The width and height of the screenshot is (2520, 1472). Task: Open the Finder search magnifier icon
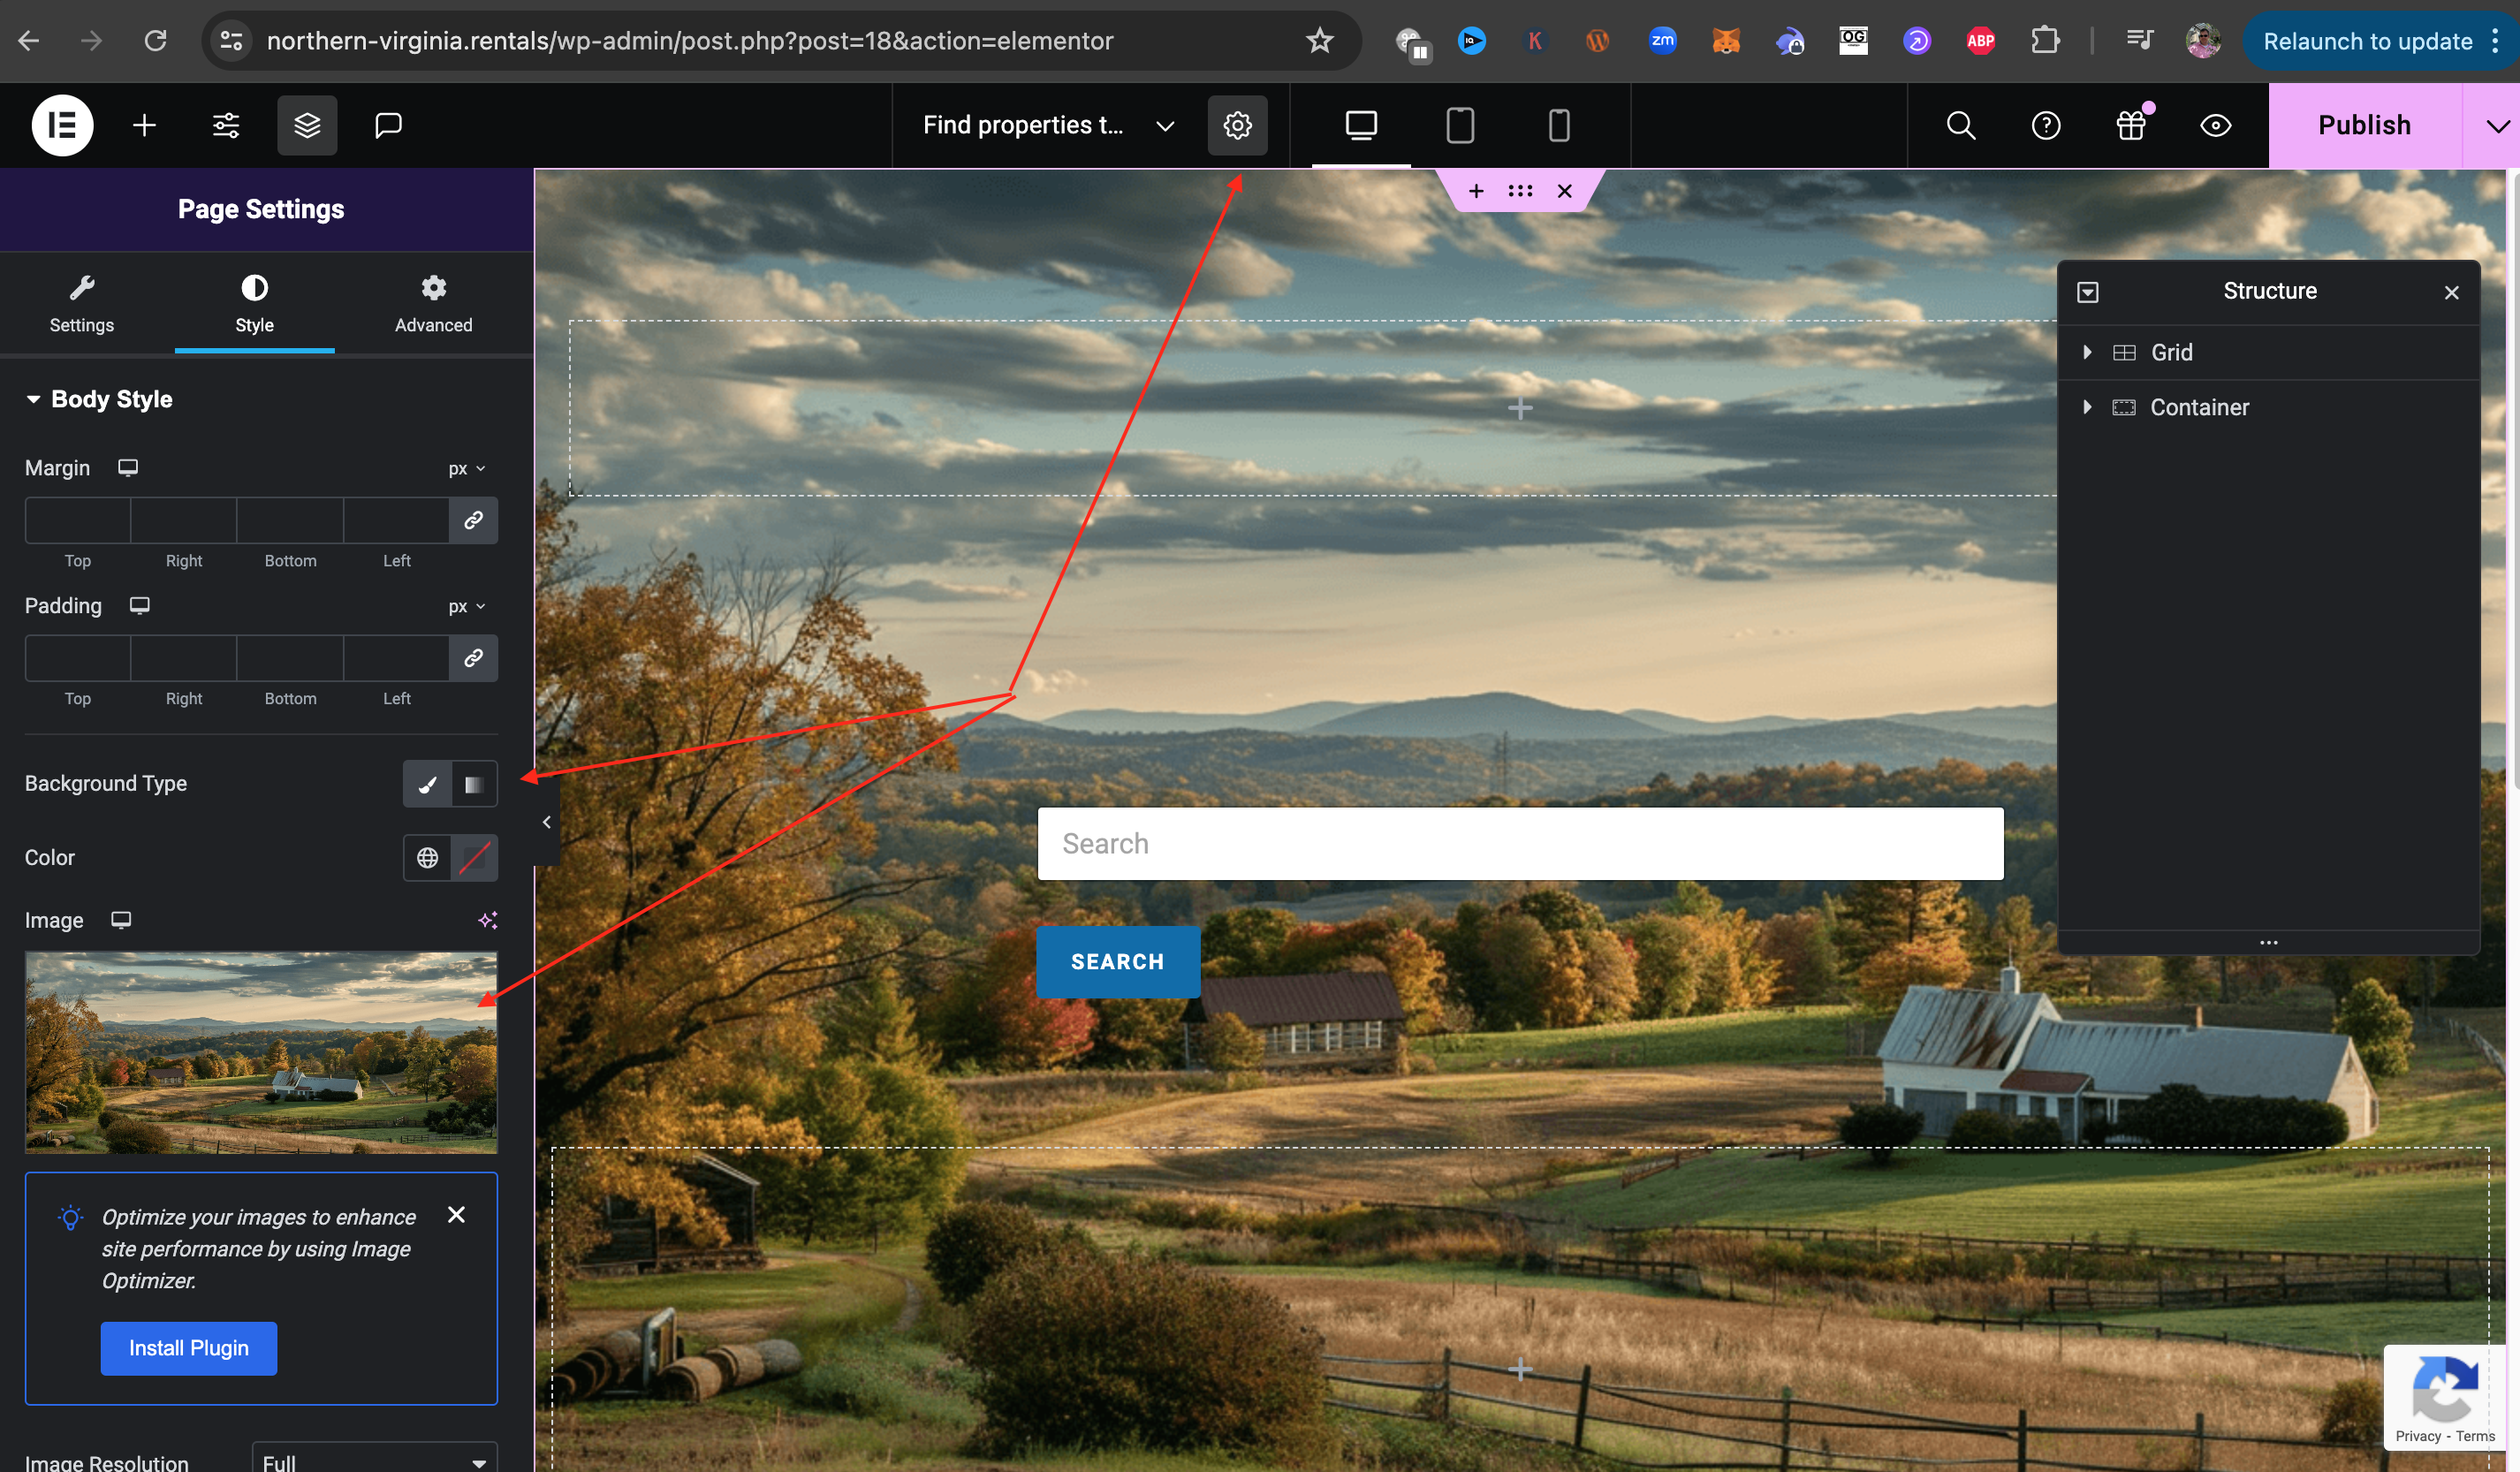click(1960, 125)
